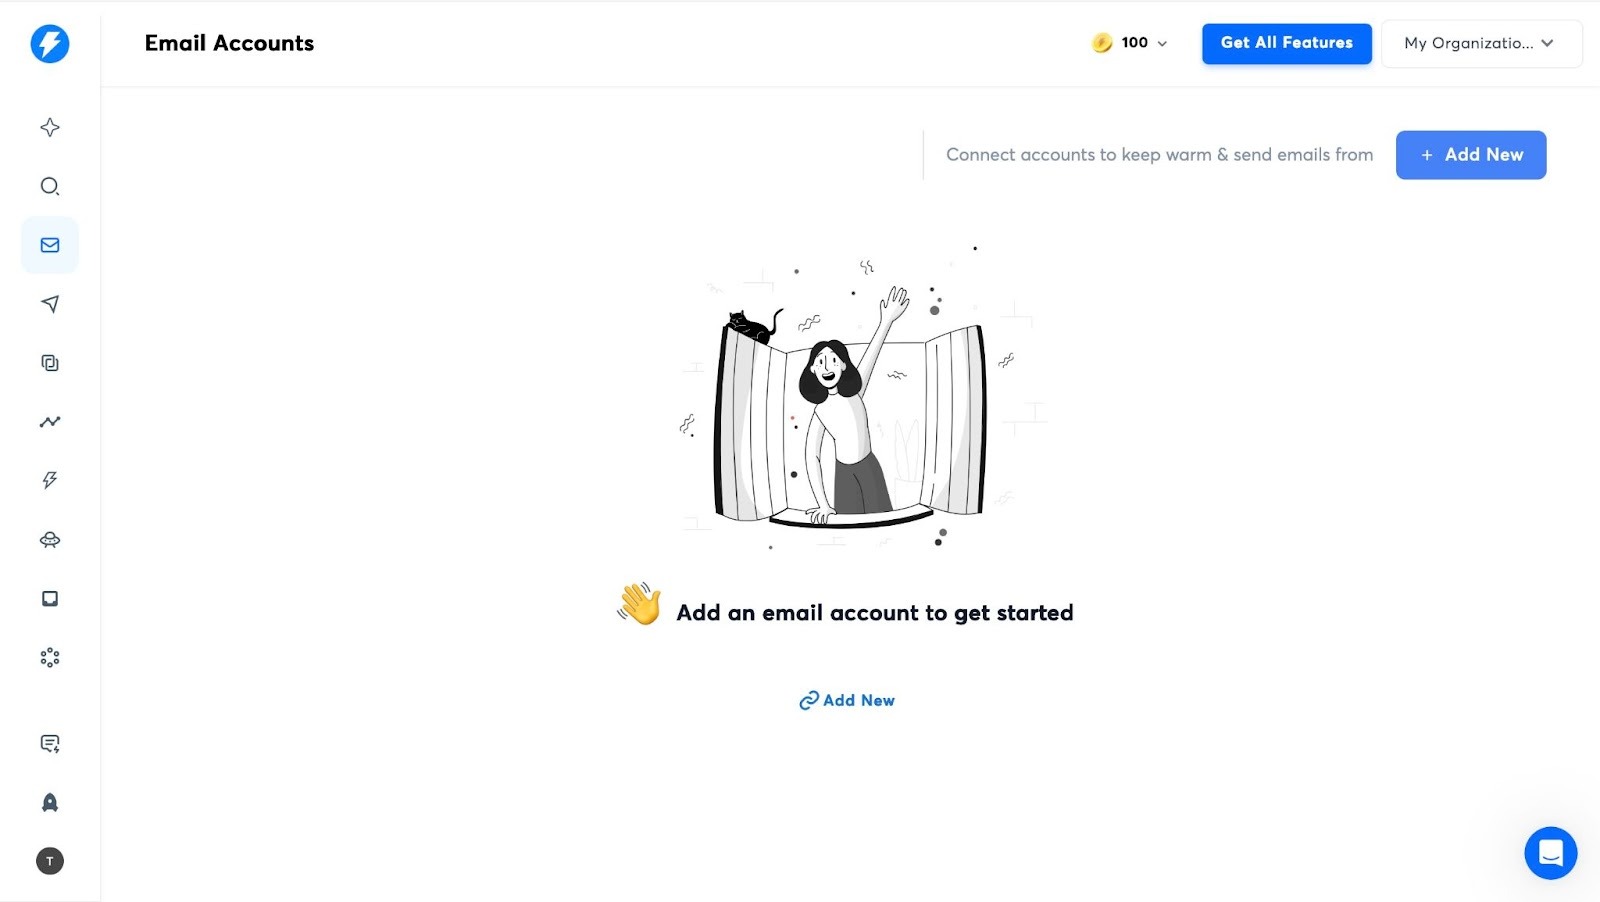Open the paper plane campaigns icon
Image resolution: width=1600 pixels, height=902 pixels.
tap(50, 304)
